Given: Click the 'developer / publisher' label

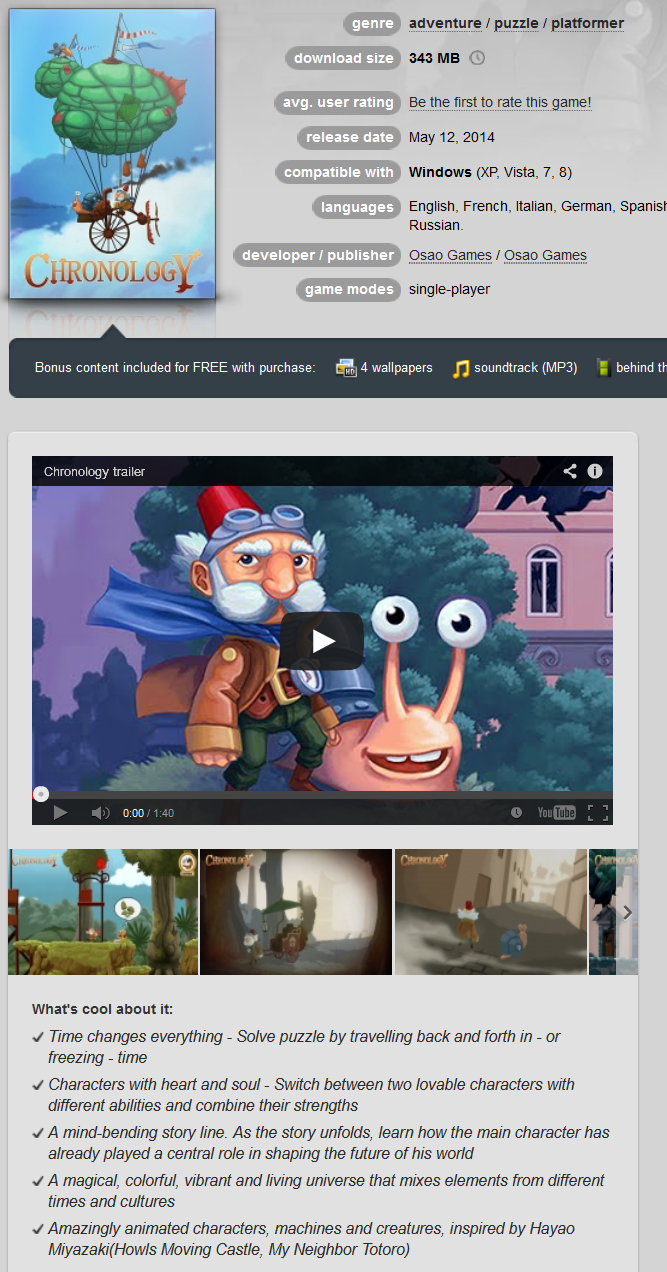Looking at the screenshot, I should coord(318,255).
